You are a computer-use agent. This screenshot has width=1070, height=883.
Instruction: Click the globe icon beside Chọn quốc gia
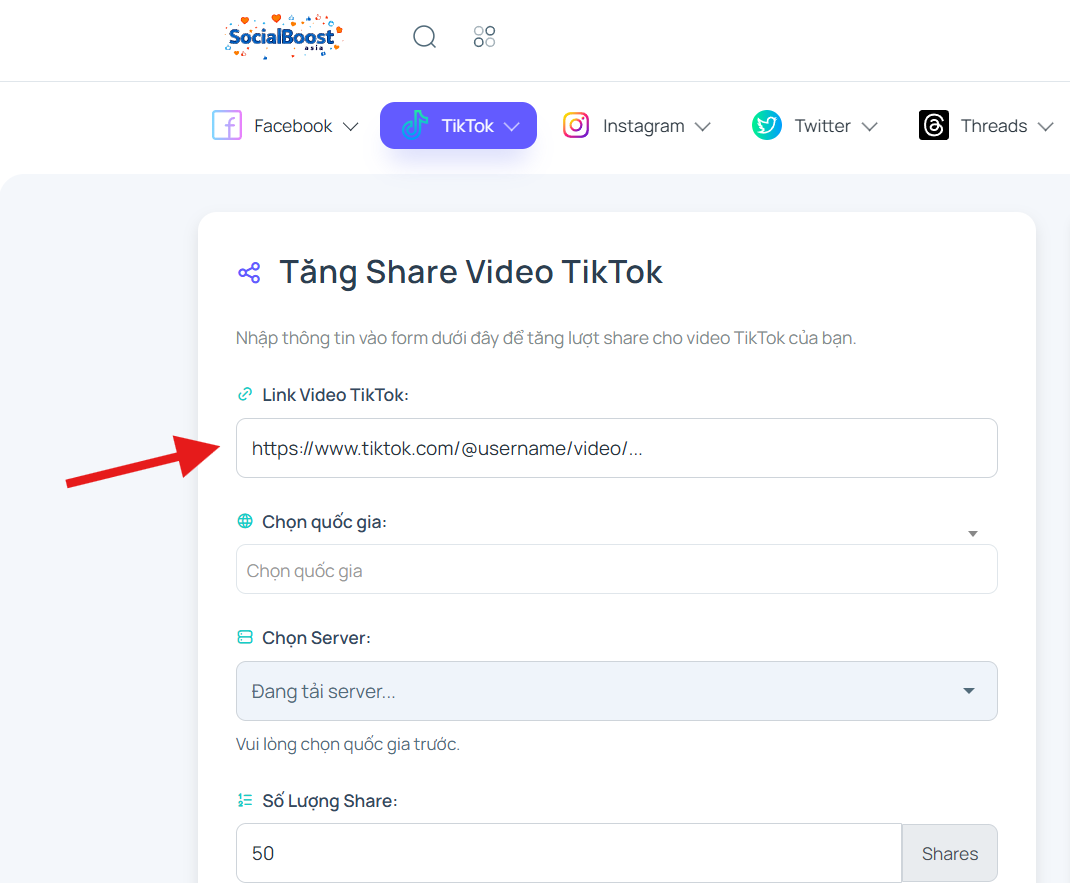tap(244, 521)
